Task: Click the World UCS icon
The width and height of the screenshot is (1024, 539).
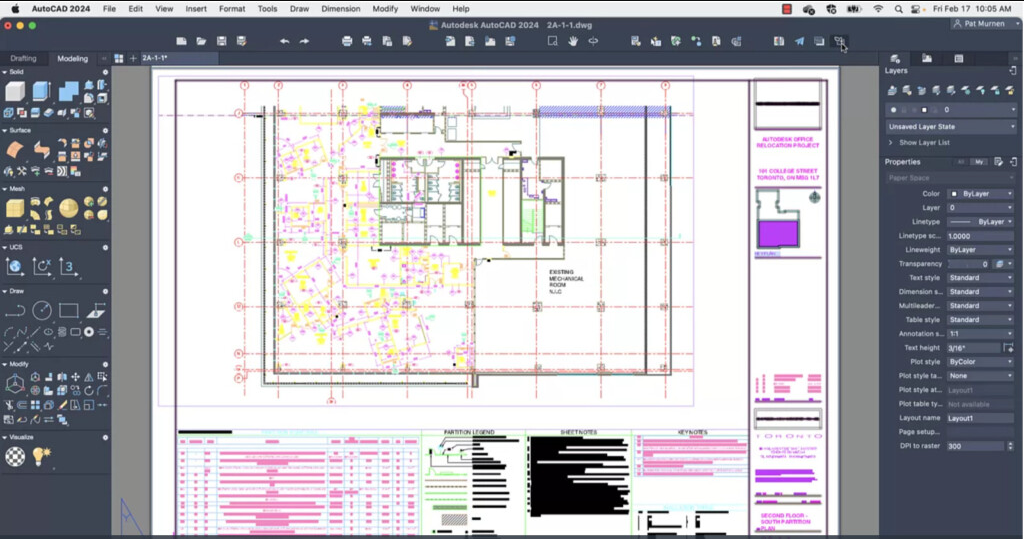Action: point(15,266)
